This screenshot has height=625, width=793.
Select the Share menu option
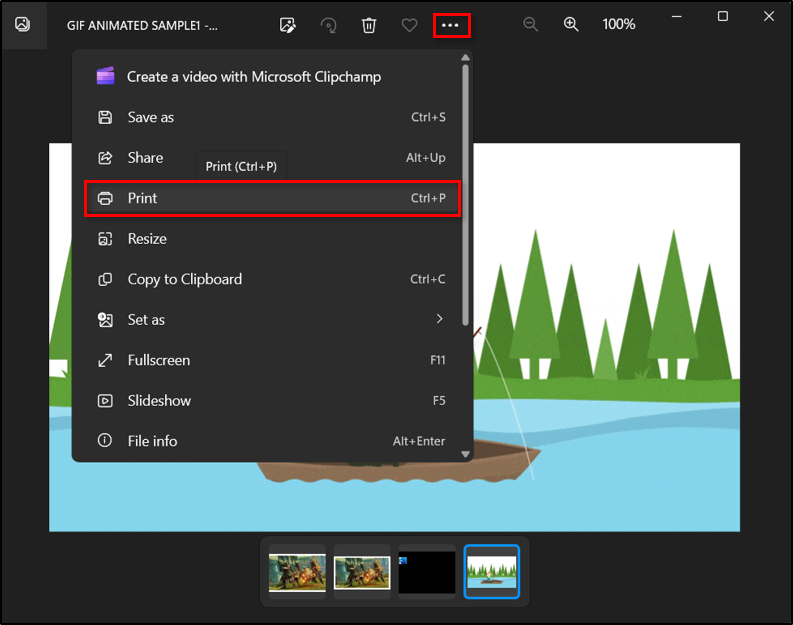[272, 158]
